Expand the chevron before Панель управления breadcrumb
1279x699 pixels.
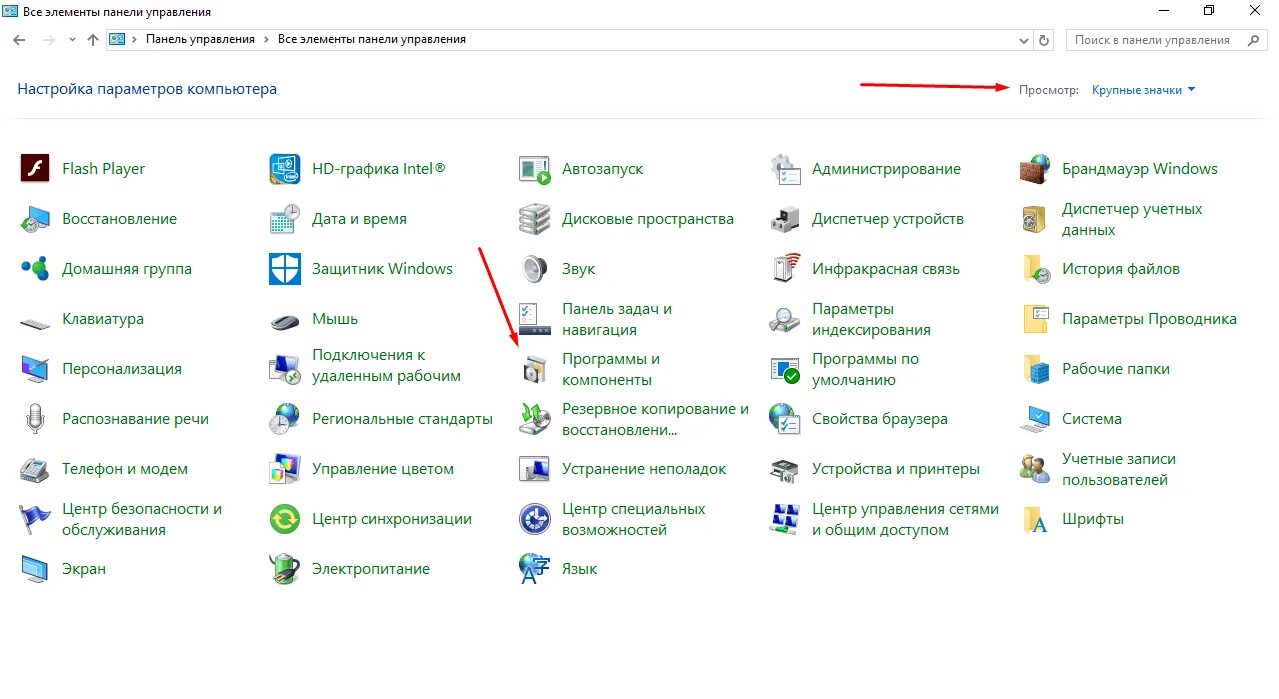coord(134,40)
